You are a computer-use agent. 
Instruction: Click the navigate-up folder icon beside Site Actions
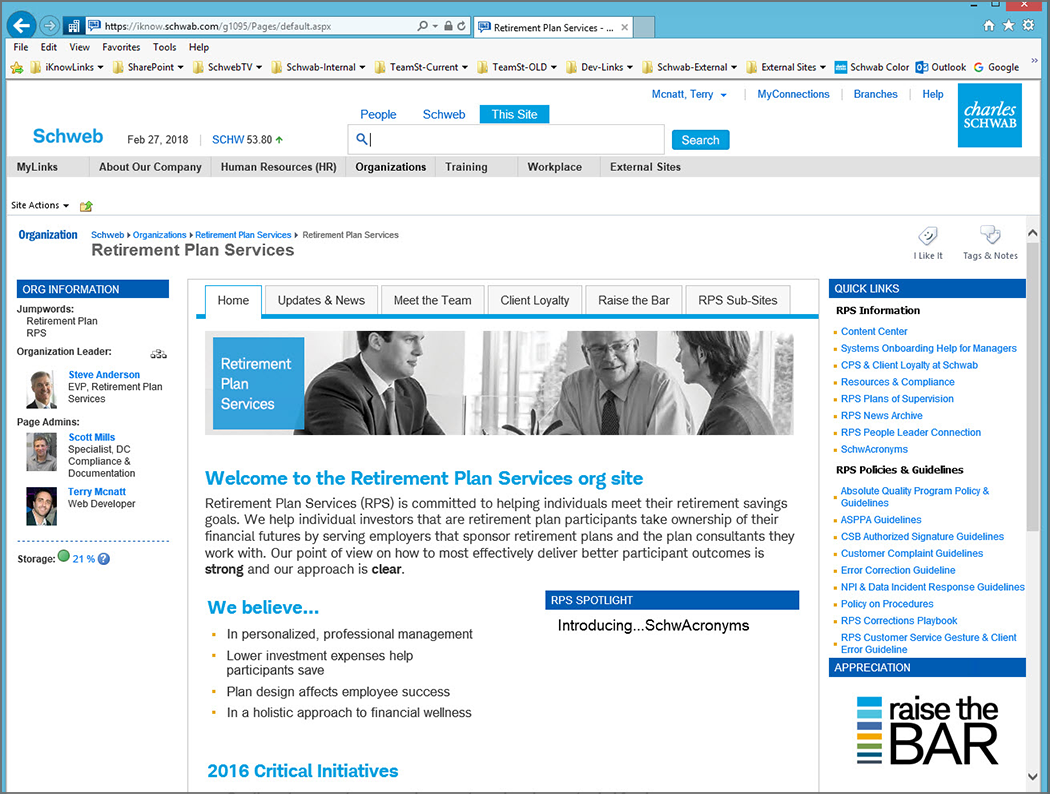pyautogui.click(x=86, y=206)
